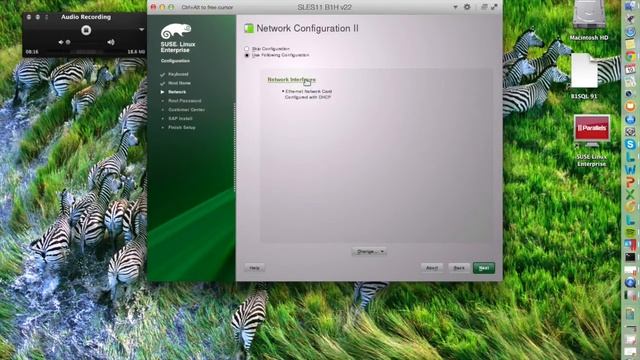Screen dimensions: 640x360
Task: Open Microsoft Excel in the Dock
Action: [630, 194]
